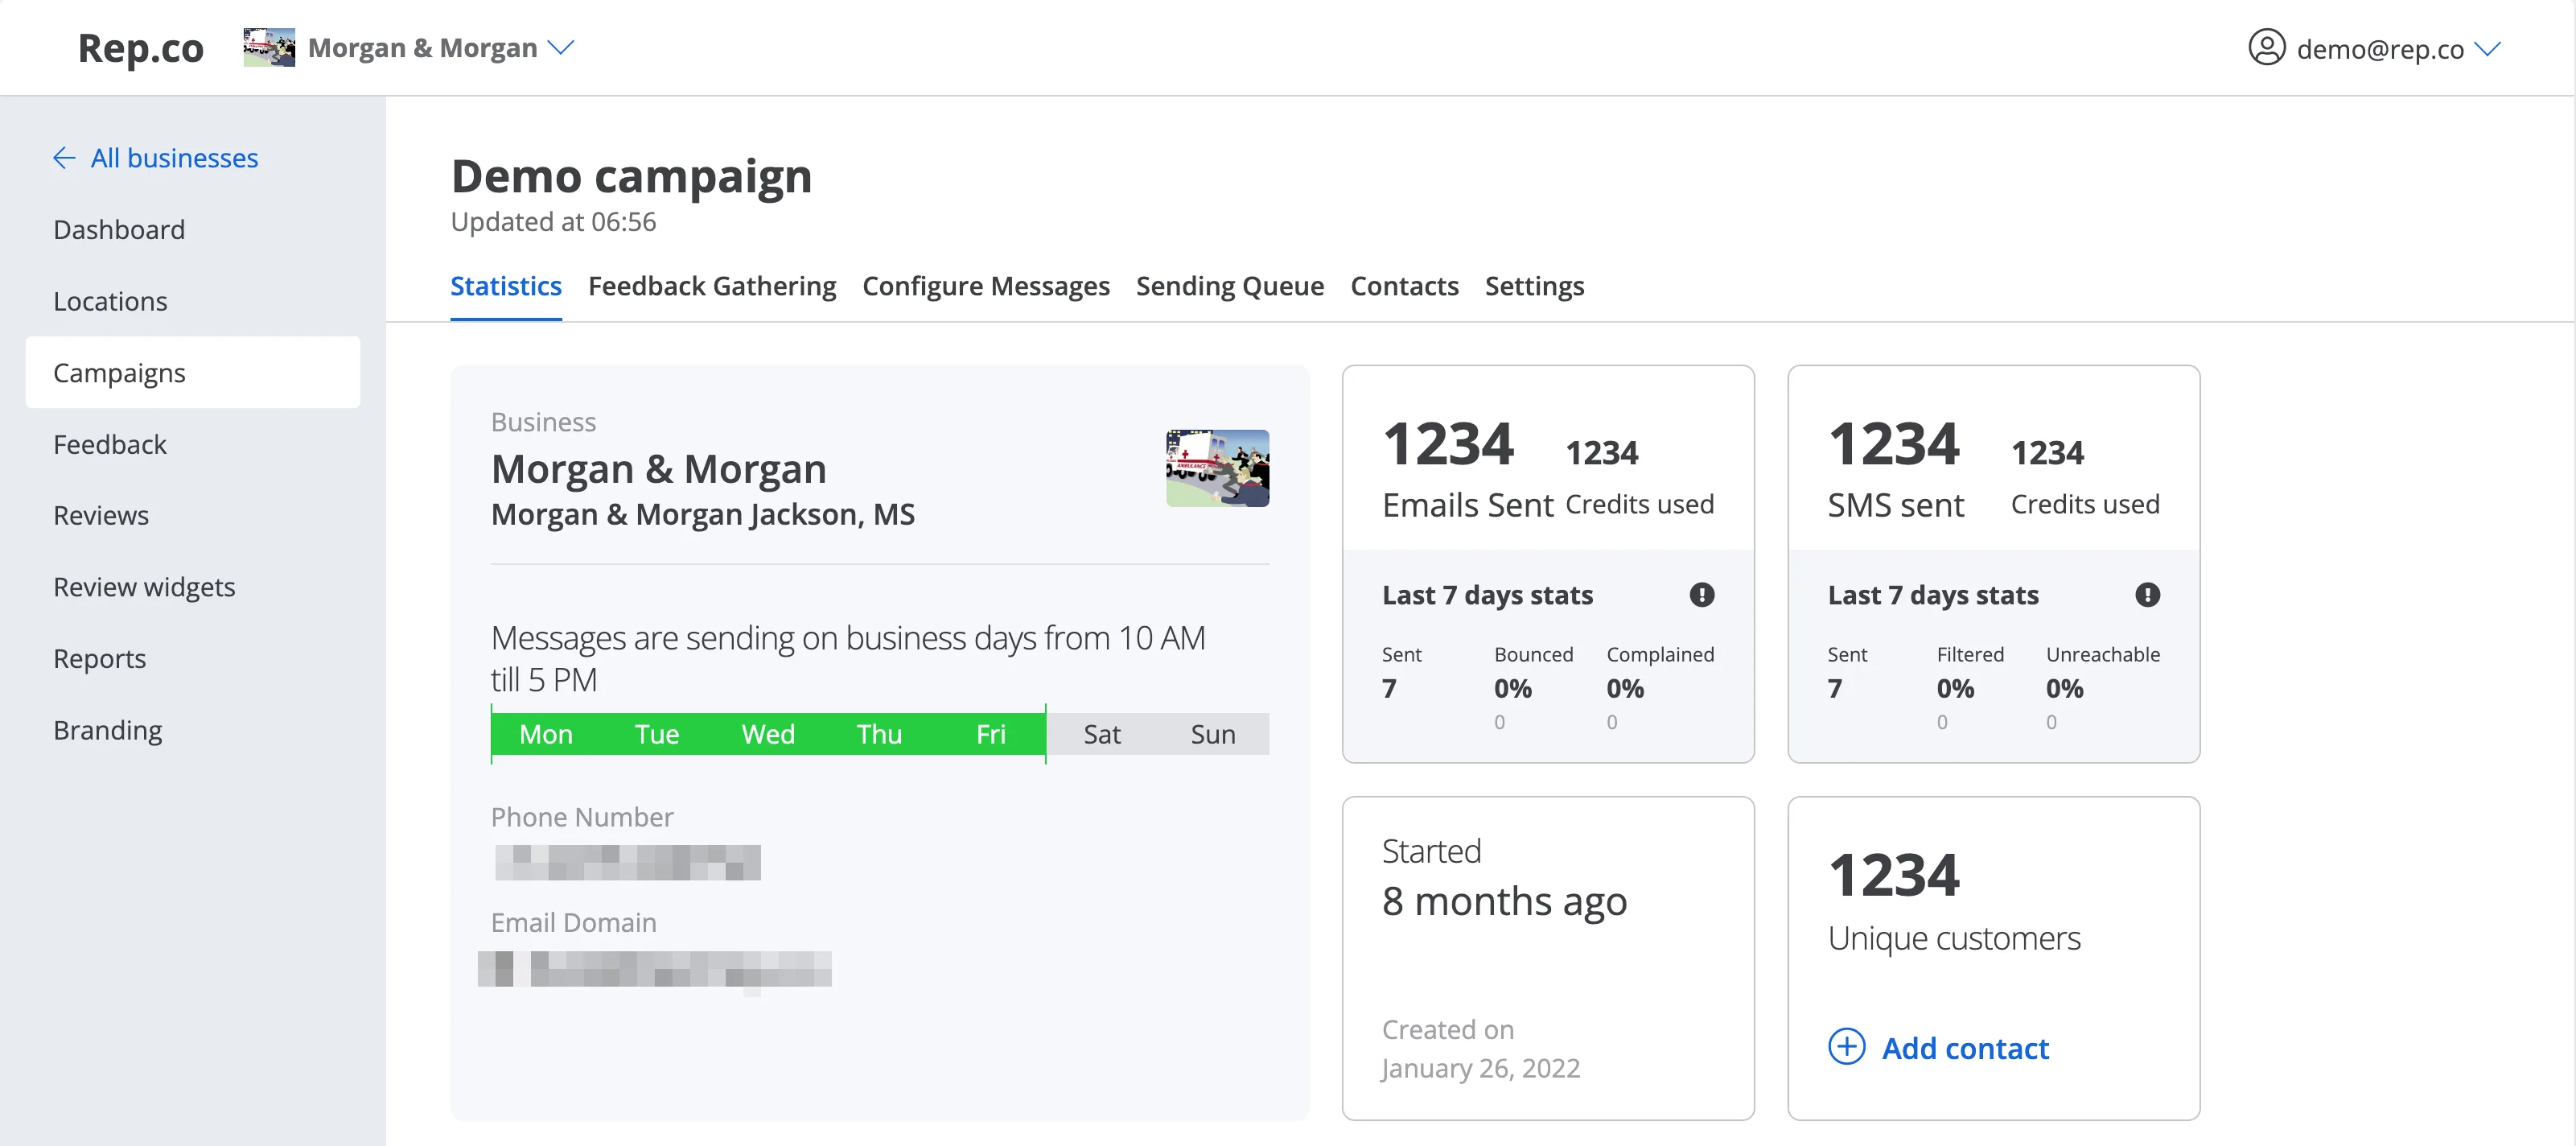Click the plus circle icon beside Add contact
The height and width of the screenshot is (1146, 2576).
coord(1847,1047)
